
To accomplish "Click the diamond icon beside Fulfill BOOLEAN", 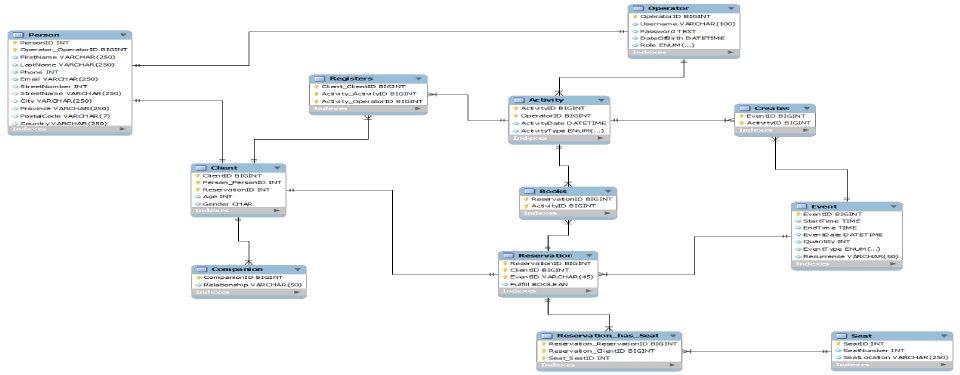I will (505, 284).
